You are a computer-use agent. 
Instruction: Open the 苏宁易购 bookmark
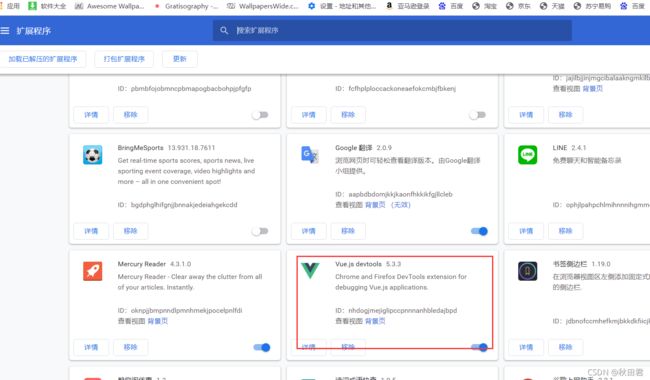tap(592, 6)
